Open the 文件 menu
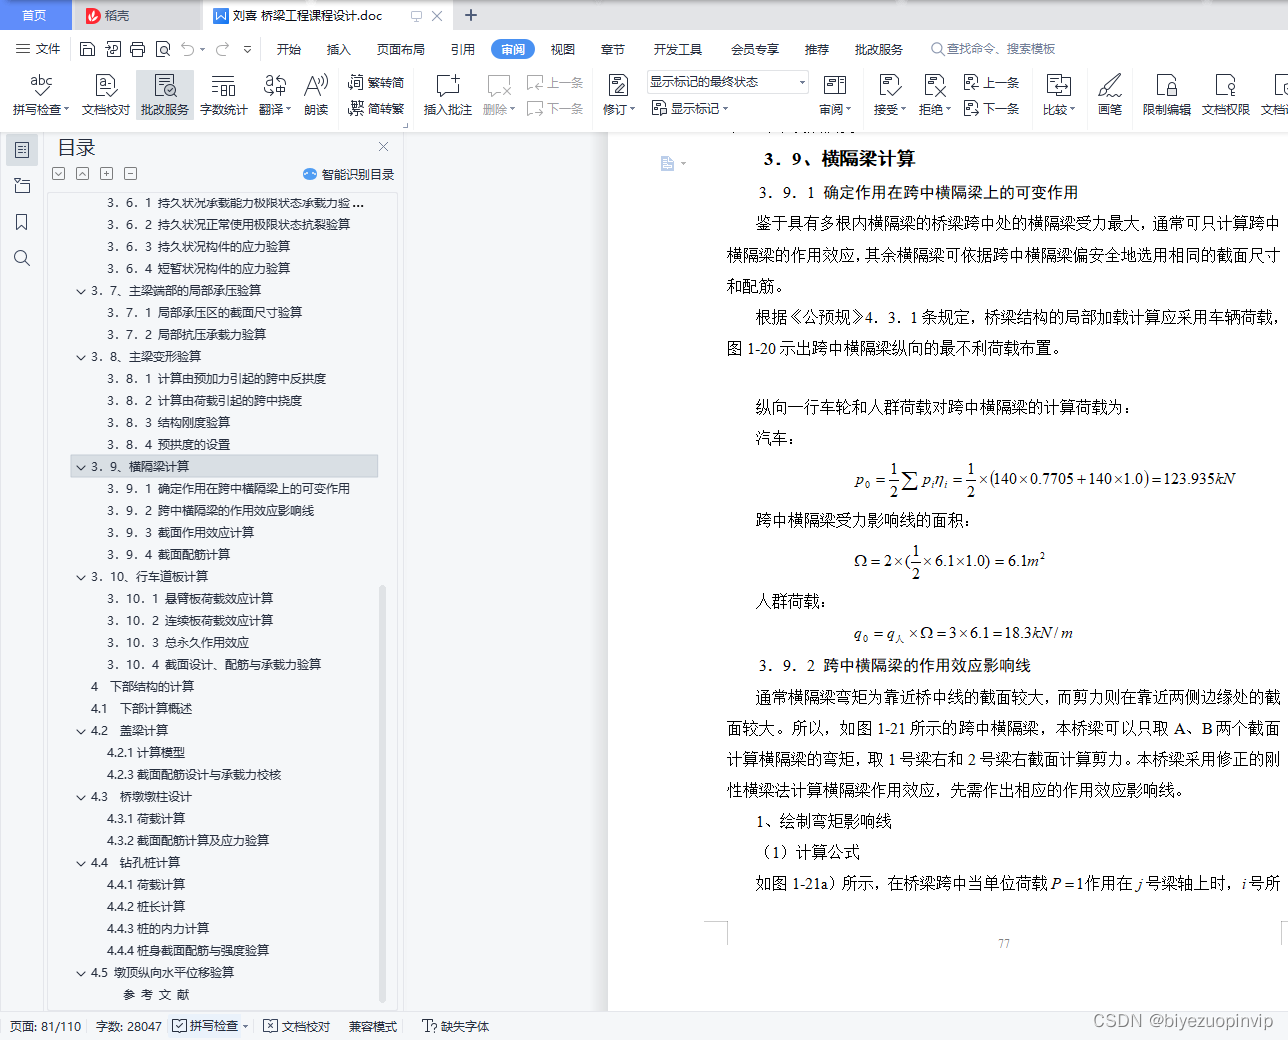 [x=38, y=49]
